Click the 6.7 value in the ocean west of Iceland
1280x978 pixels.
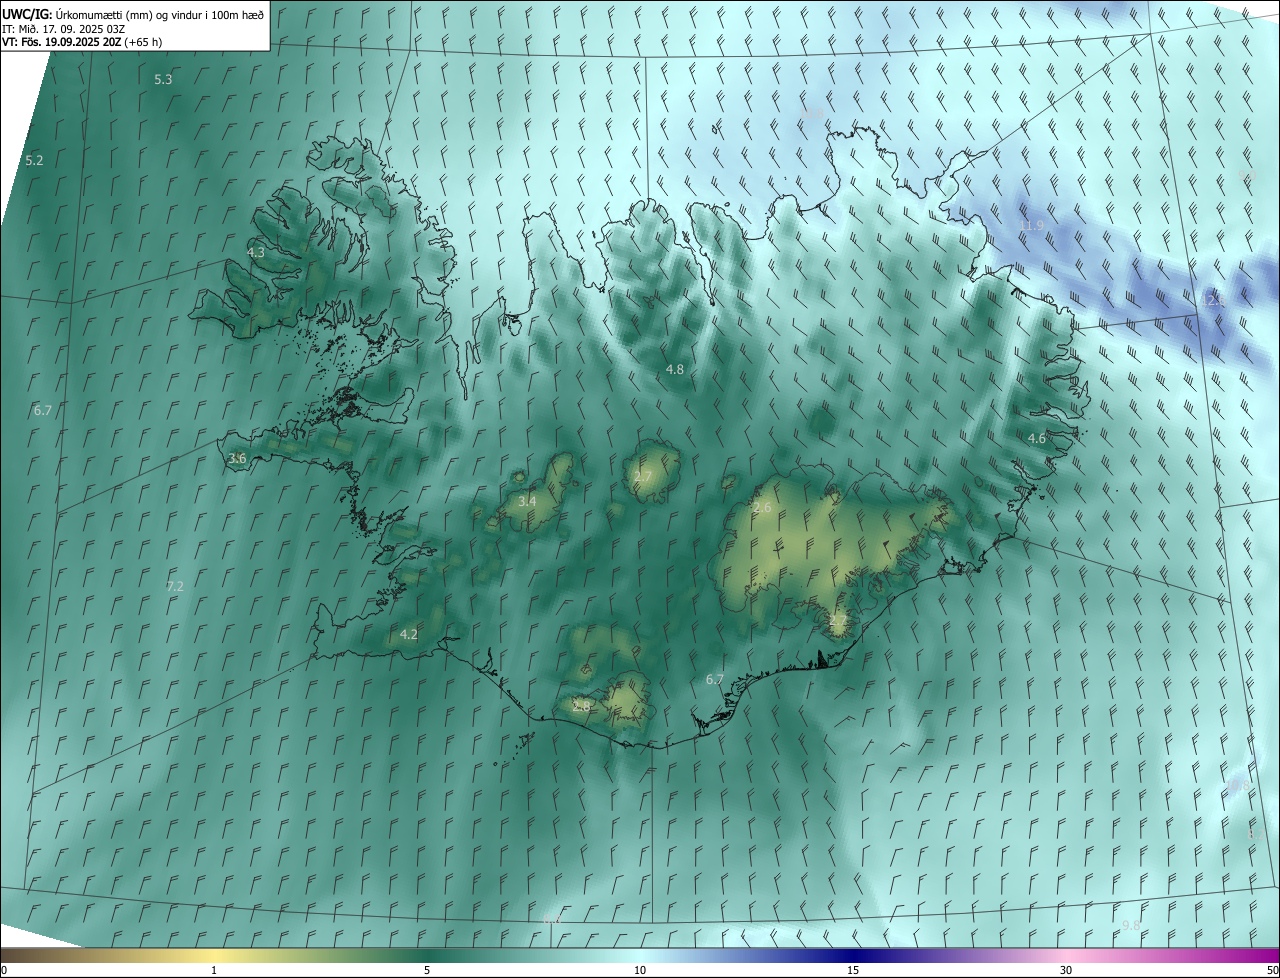(x=42, y=410)
